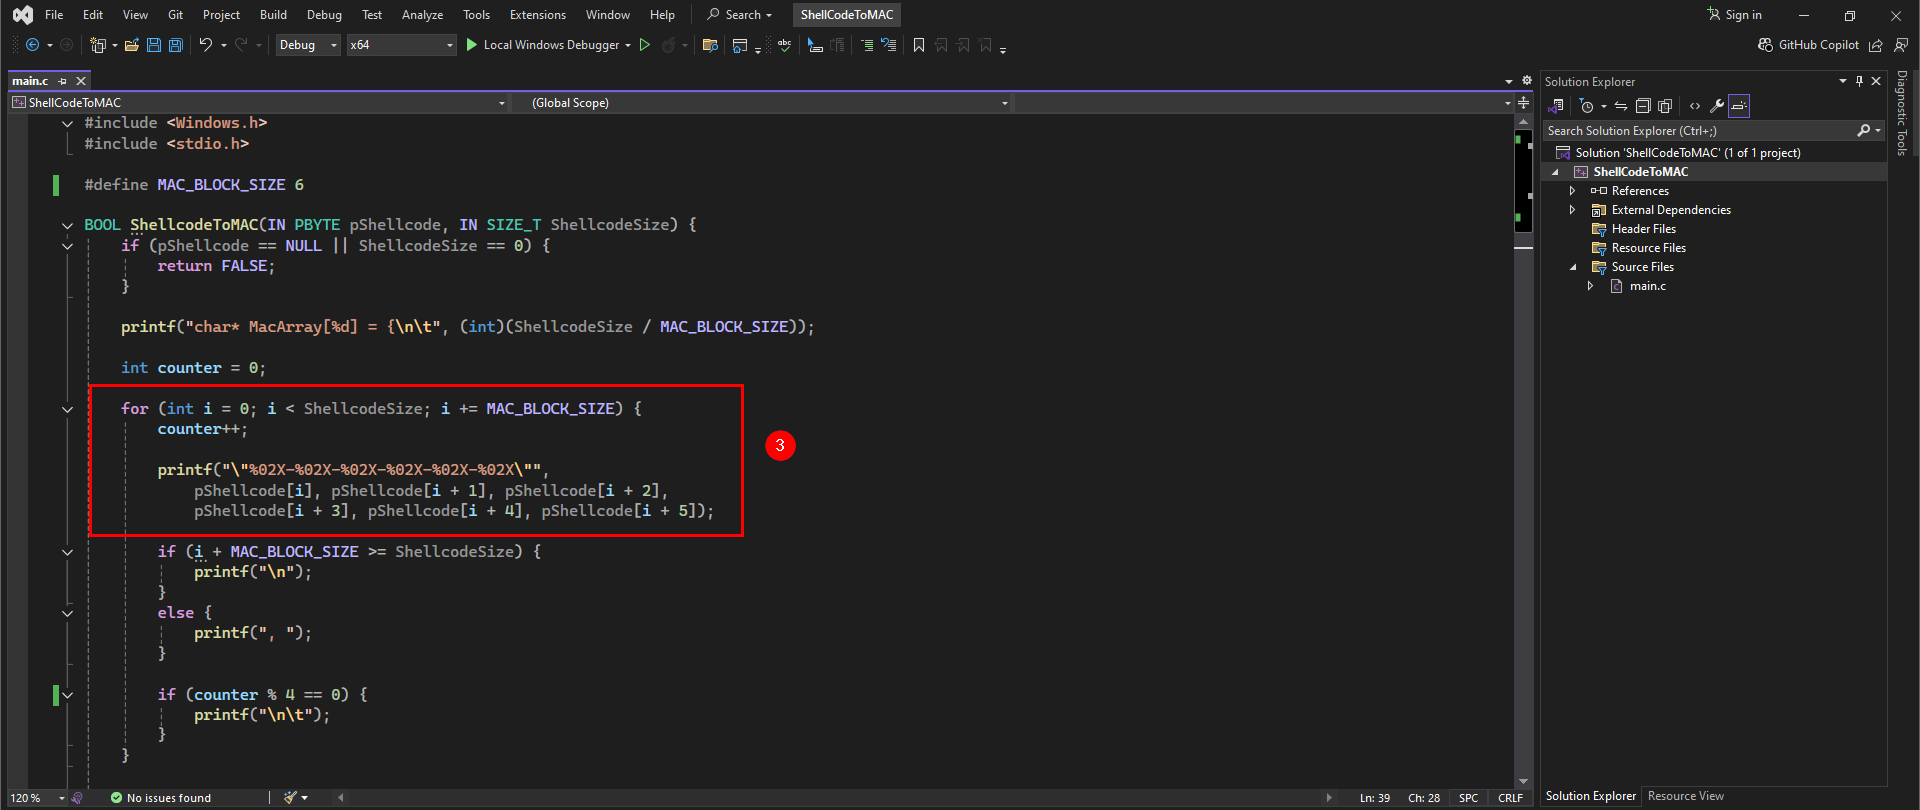This screenshot has width=1920, height=810.
Task: Open the Extensions menu
Action: [x=538, y=15]
